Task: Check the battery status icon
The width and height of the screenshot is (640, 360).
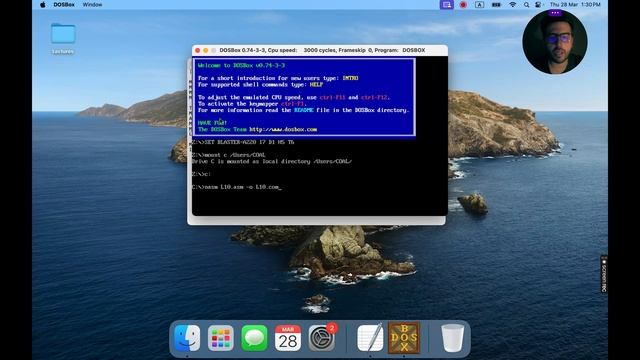Action: 496,5
